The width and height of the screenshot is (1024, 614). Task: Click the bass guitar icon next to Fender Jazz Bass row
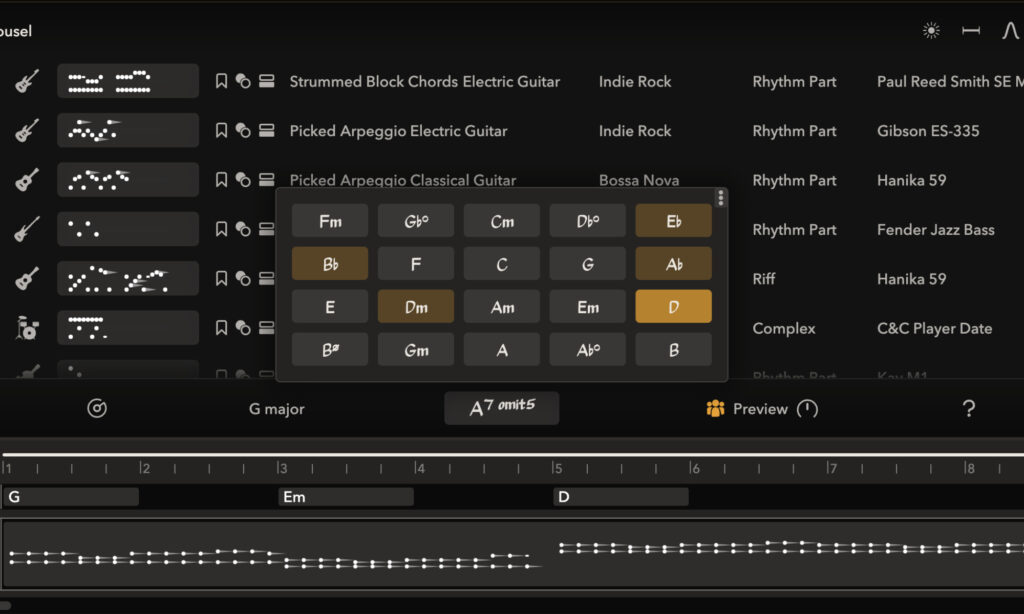pyautogui.click(x=27, y=229)
